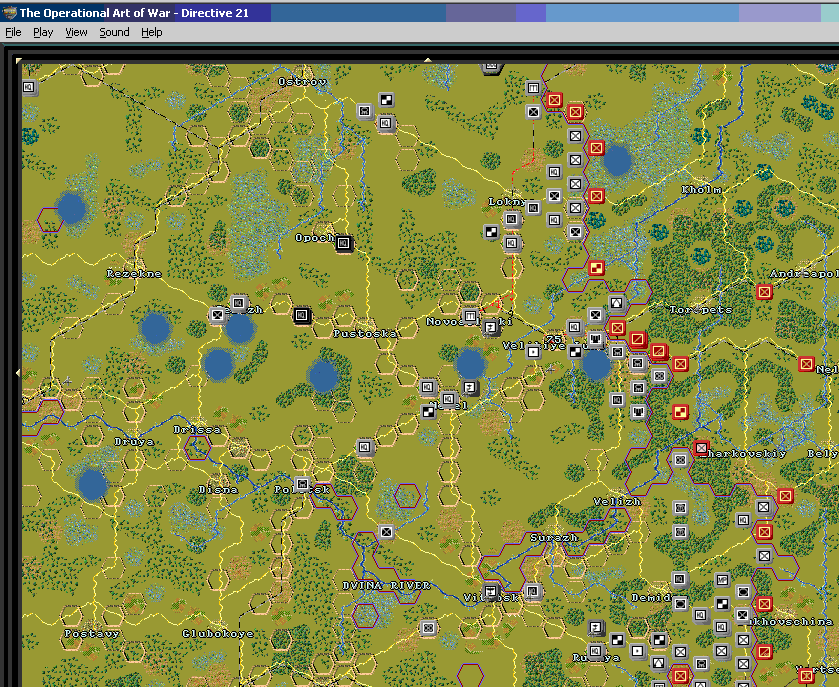Viewport: 839px width, 688px height.
Task: Click the Surazh city label
Action: click(x=554, y=538)
